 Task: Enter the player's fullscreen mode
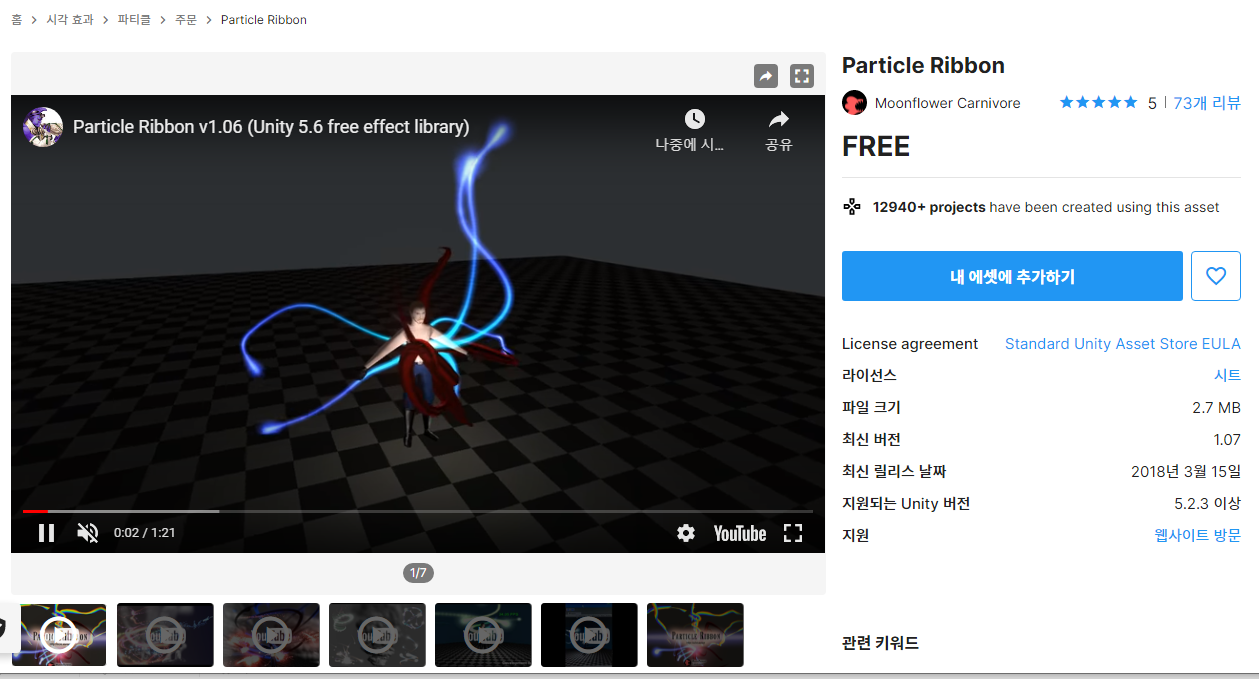coord(793,533)
